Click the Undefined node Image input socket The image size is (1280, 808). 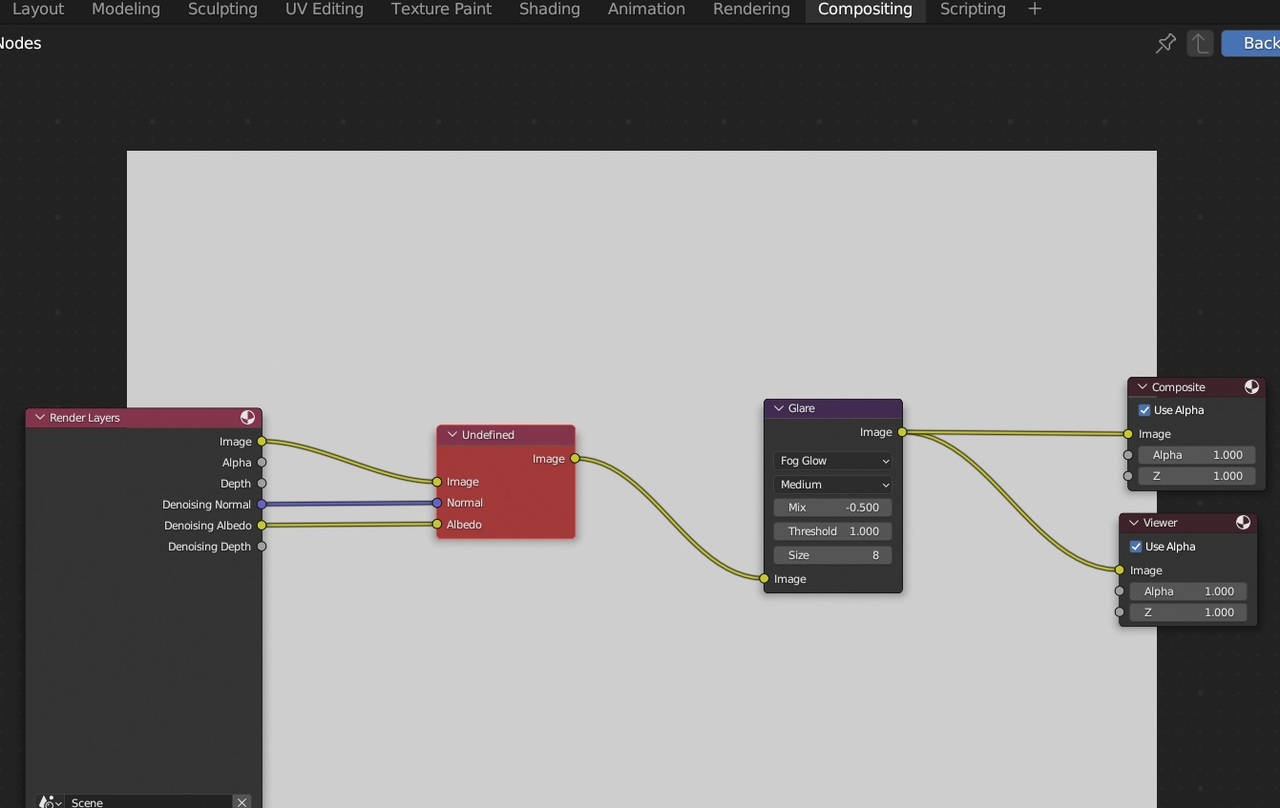pos(437,482)
